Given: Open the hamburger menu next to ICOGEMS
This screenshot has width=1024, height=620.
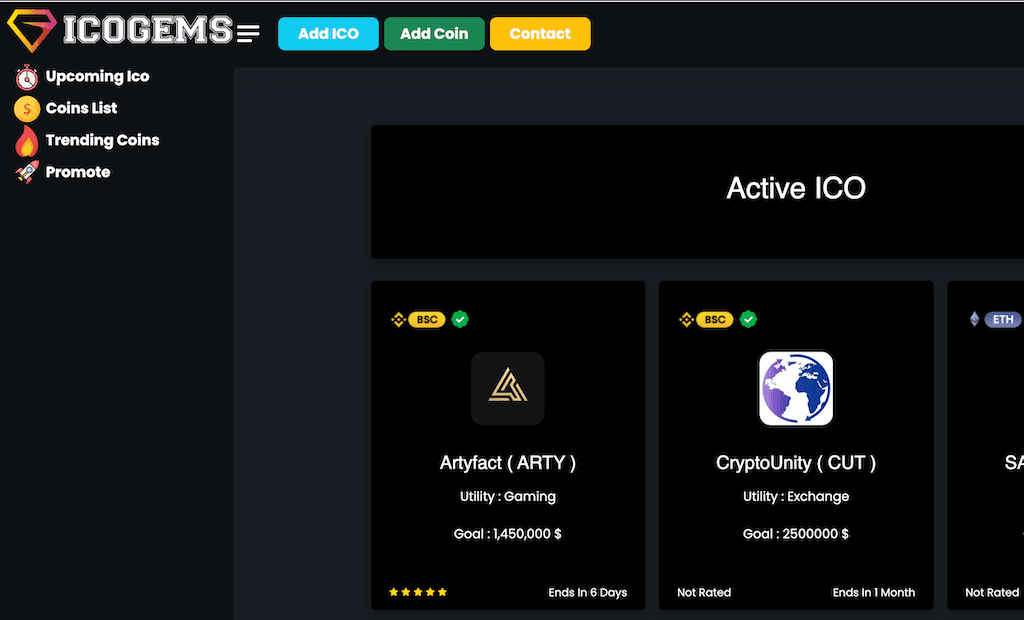Looking at the screenshot, I should pos(248,33).
